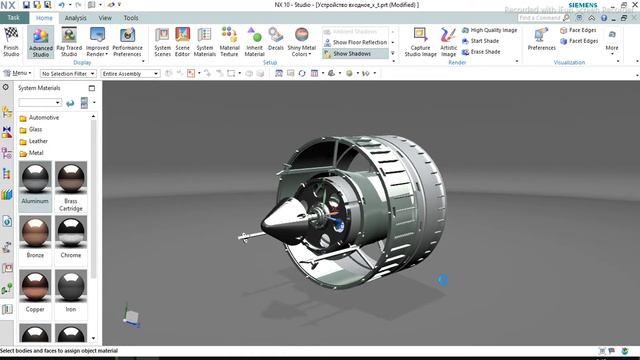Click Start Shade

pyautogui.click(x=480, y=41)
